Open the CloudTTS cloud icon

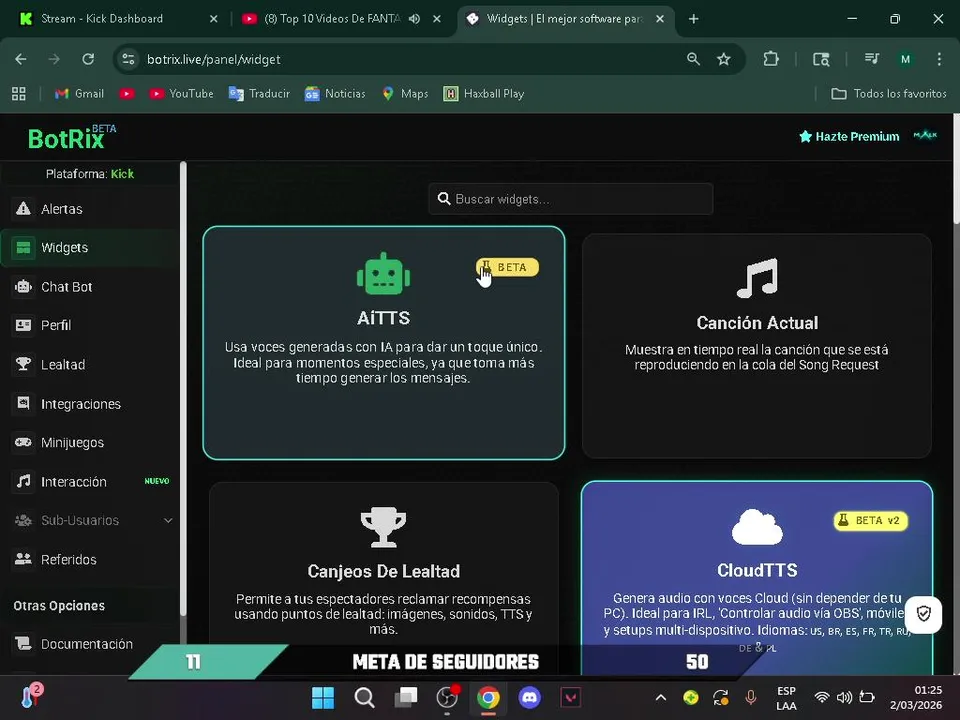[x=757, y=527]
